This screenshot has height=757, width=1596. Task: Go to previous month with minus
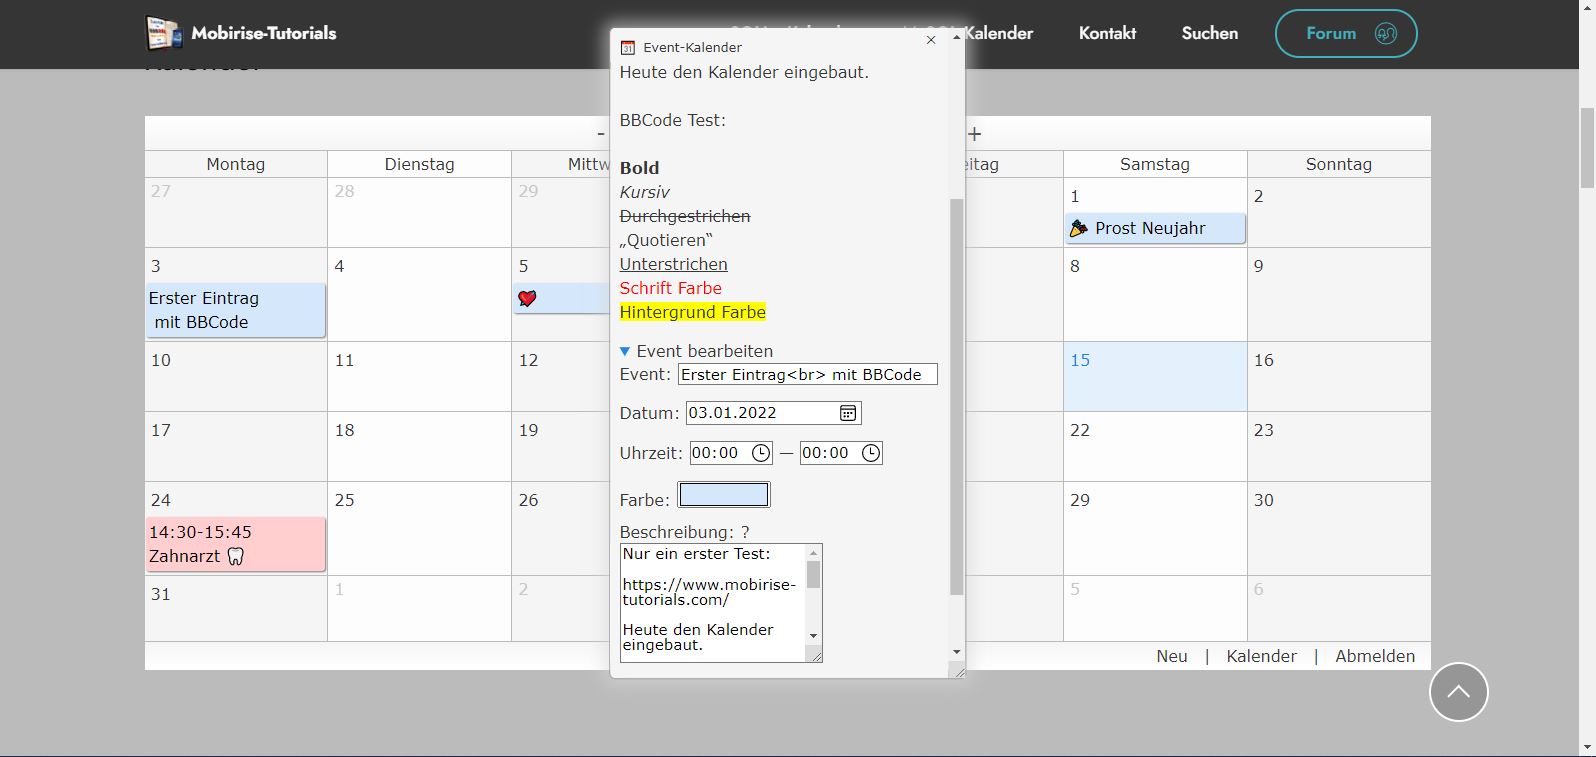(x=601, y=134)
